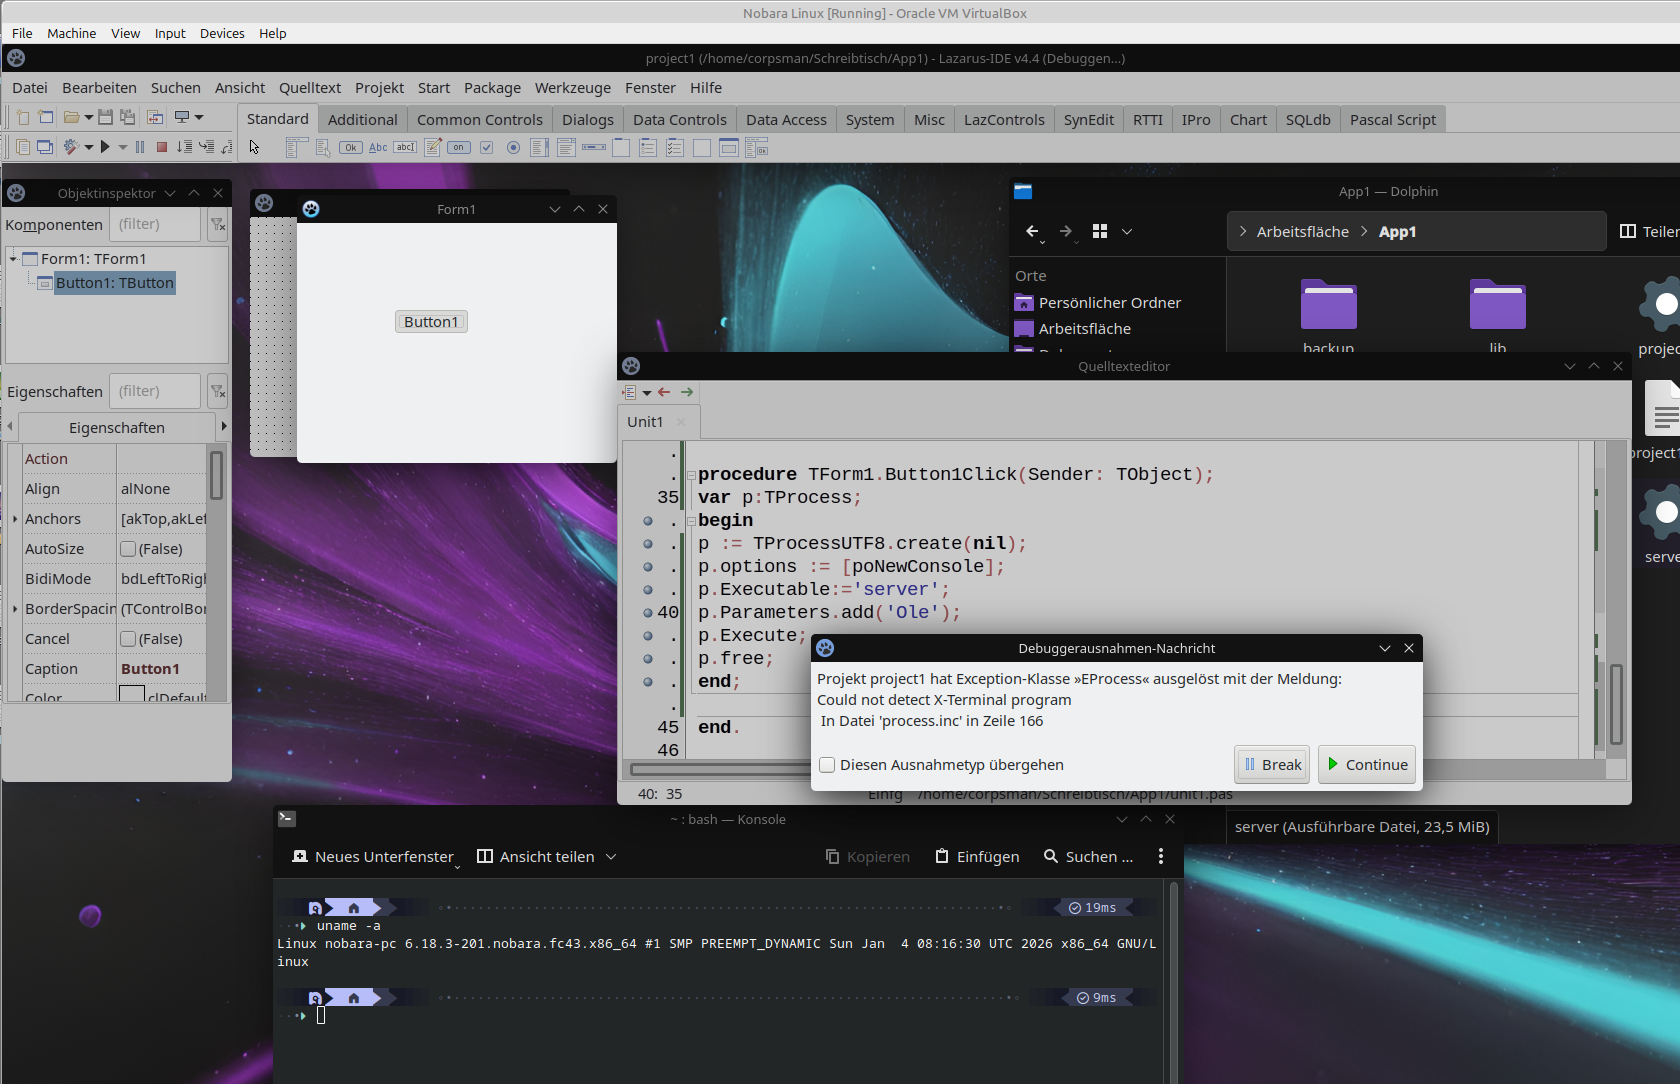Pick the TRadioButton palette component
The image size is (1680, 1084).
513,148
